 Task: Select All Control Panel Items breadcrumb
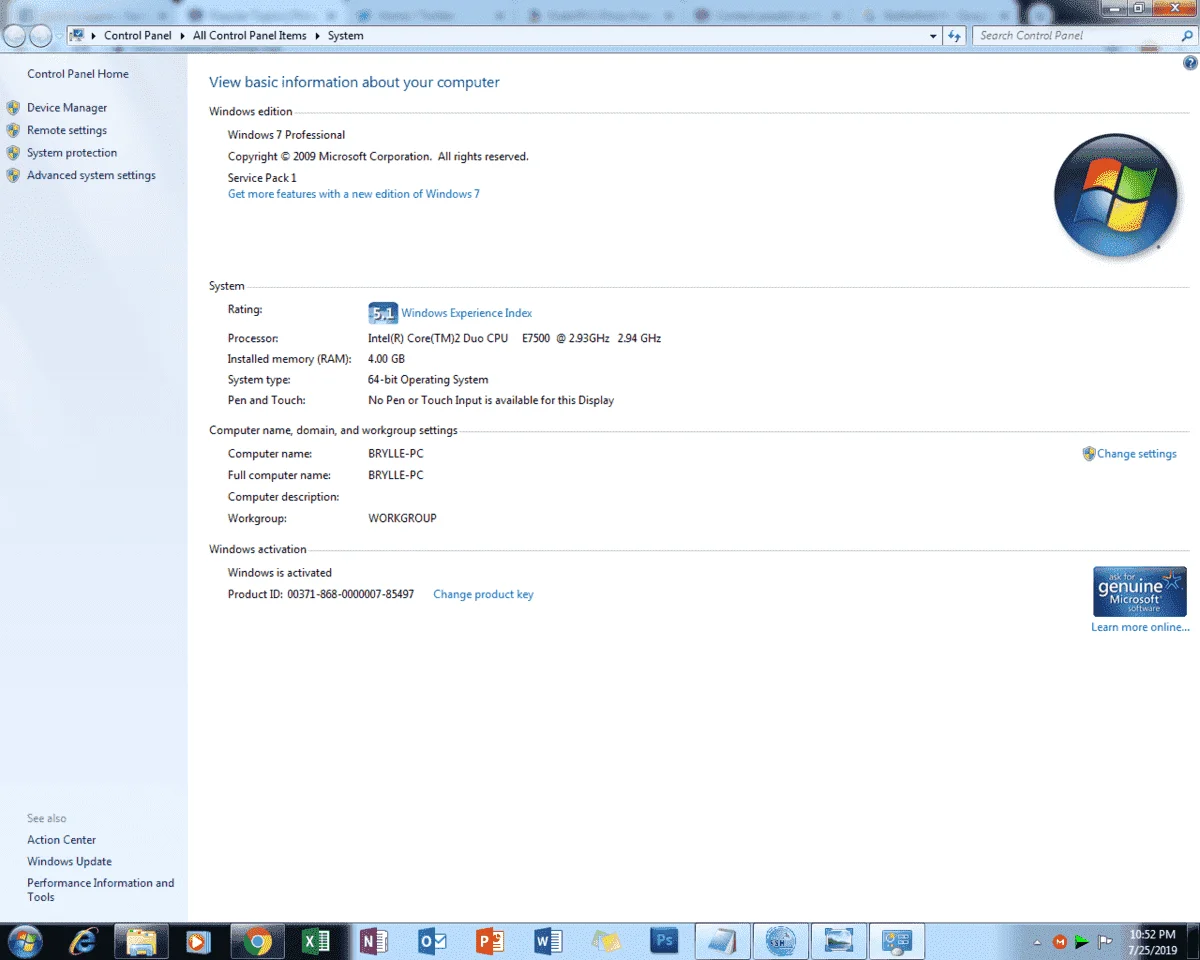pos(250,36)
